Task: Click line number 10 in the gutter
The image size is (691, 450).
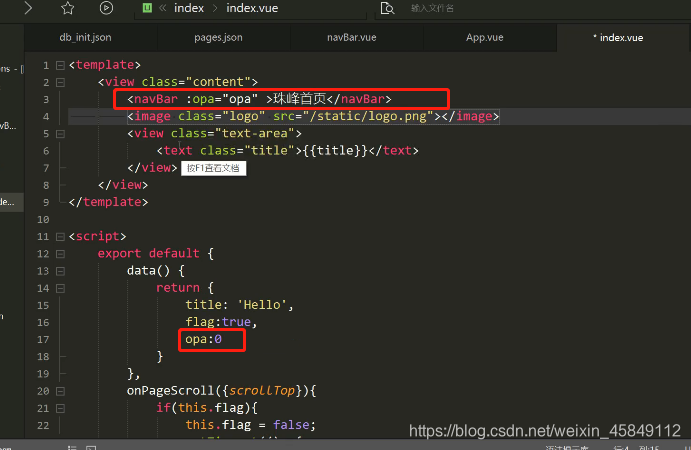Action: click(43, 219)
